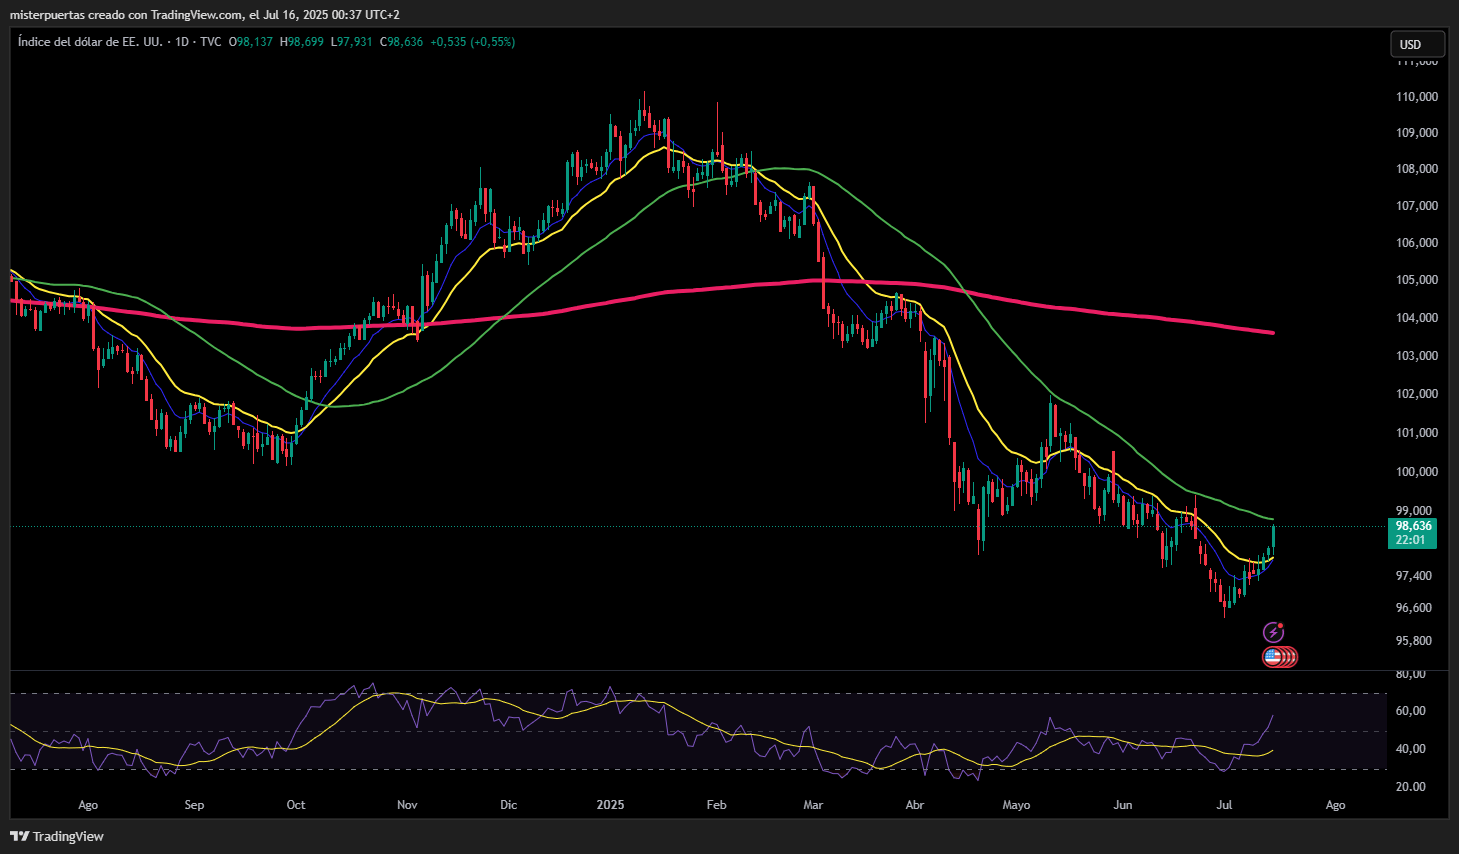Click the 40,00 RSI axis label
The width and height of the screenshot is (1459, 854).
(x=1411, y=749)
